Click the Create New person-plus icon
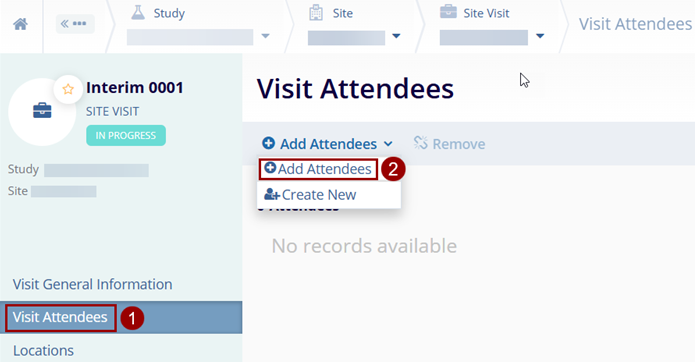Viewport: 695px width, 362px height. (x=272, y=194)
